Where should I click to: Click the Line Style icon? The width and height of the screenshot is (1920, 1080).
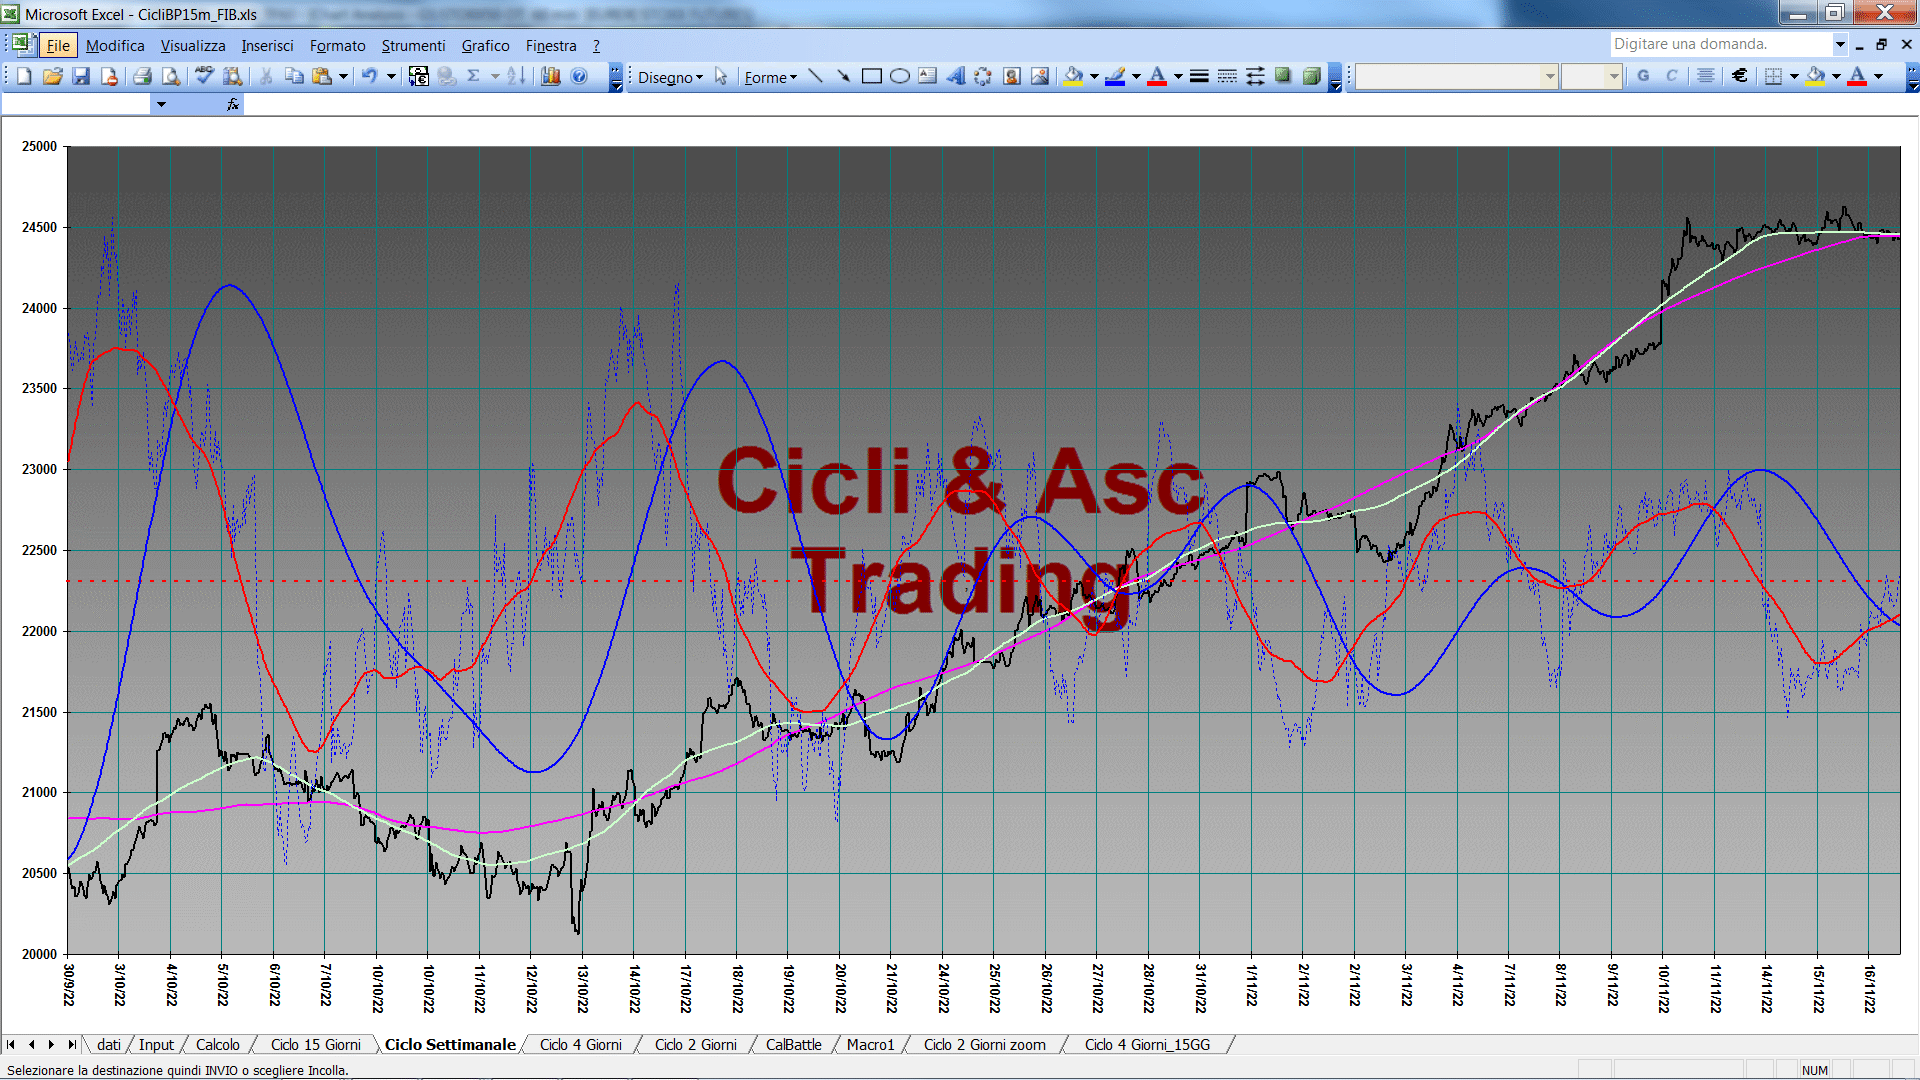click(1199, 76)
